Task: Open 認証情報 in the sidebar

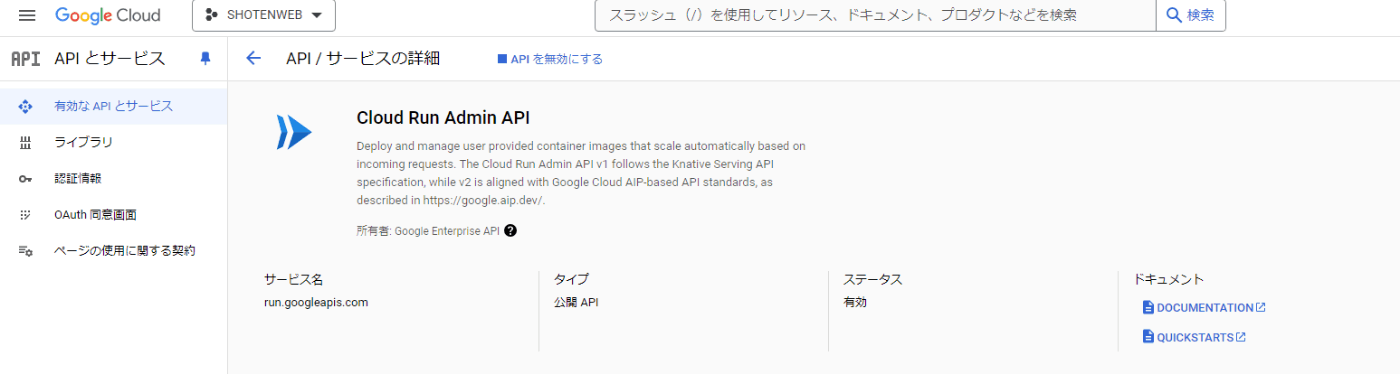Action: tap(113, 178)
